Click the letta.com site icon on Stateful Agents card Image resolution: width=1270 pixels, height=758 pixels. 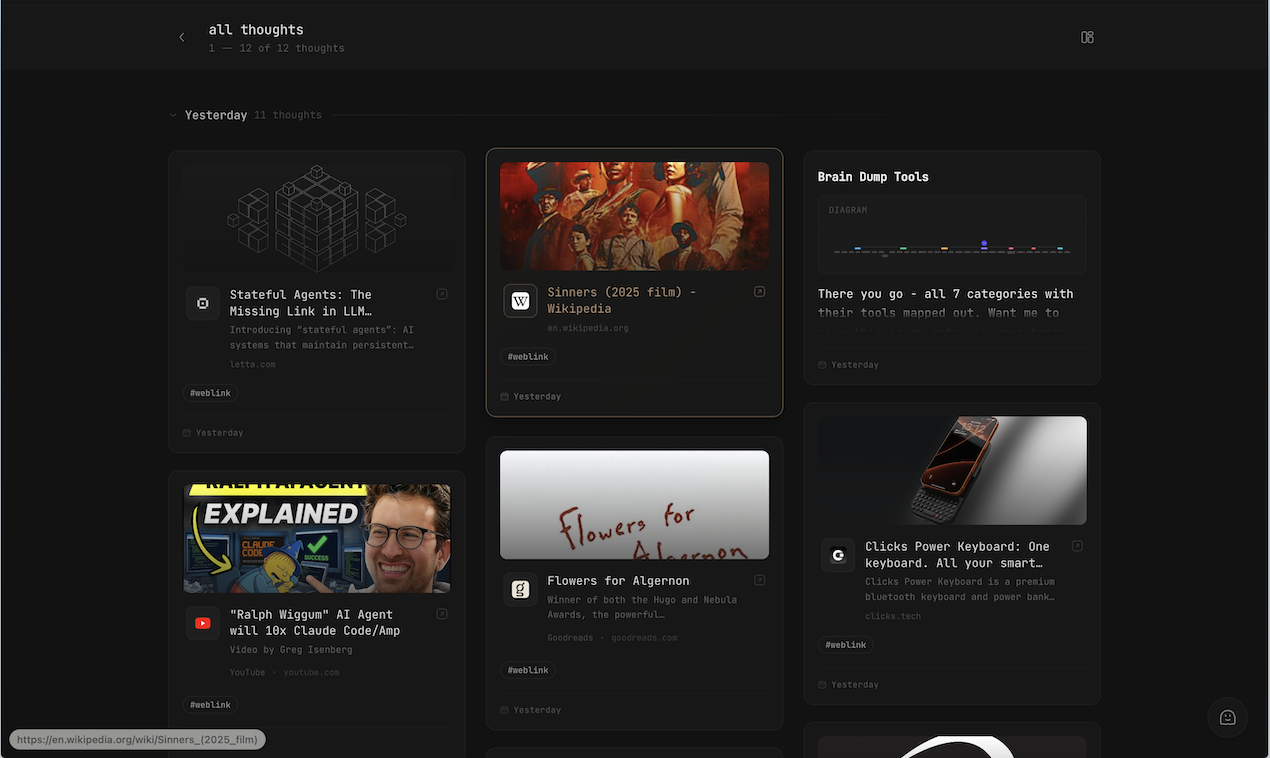[203, 302]
